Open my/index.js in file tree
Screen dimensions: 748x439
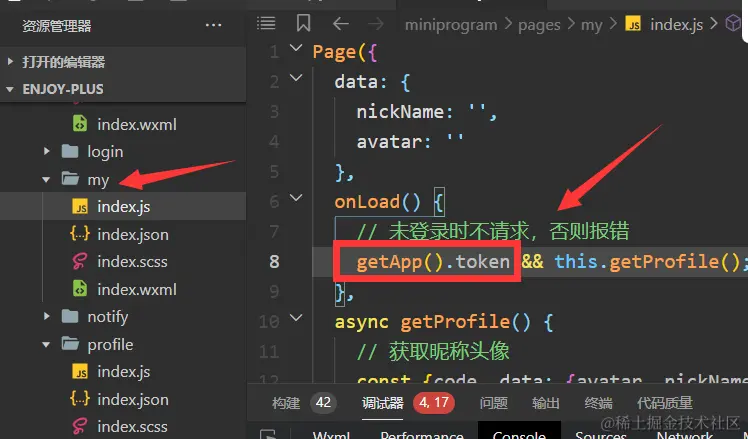(x=123, y=207)
